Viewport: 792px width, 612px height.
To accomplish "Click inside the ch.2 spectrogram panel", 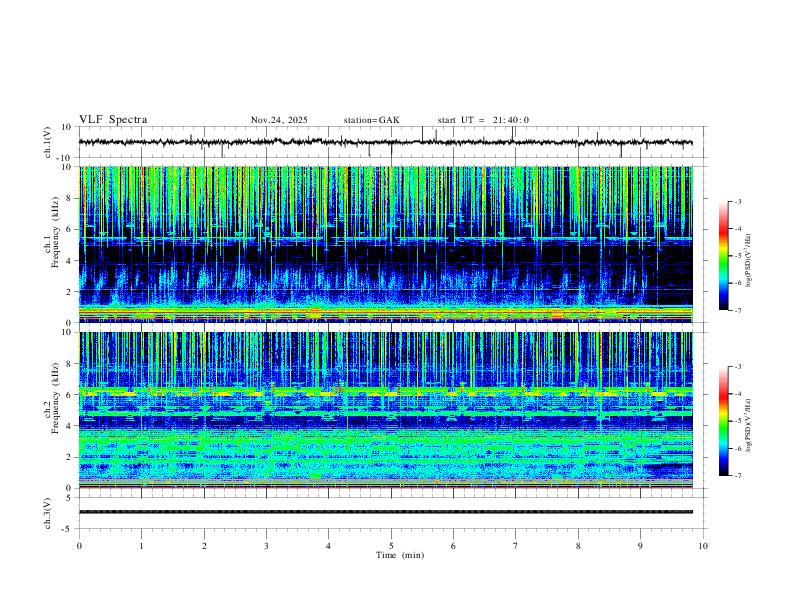I will click(386, 410).
